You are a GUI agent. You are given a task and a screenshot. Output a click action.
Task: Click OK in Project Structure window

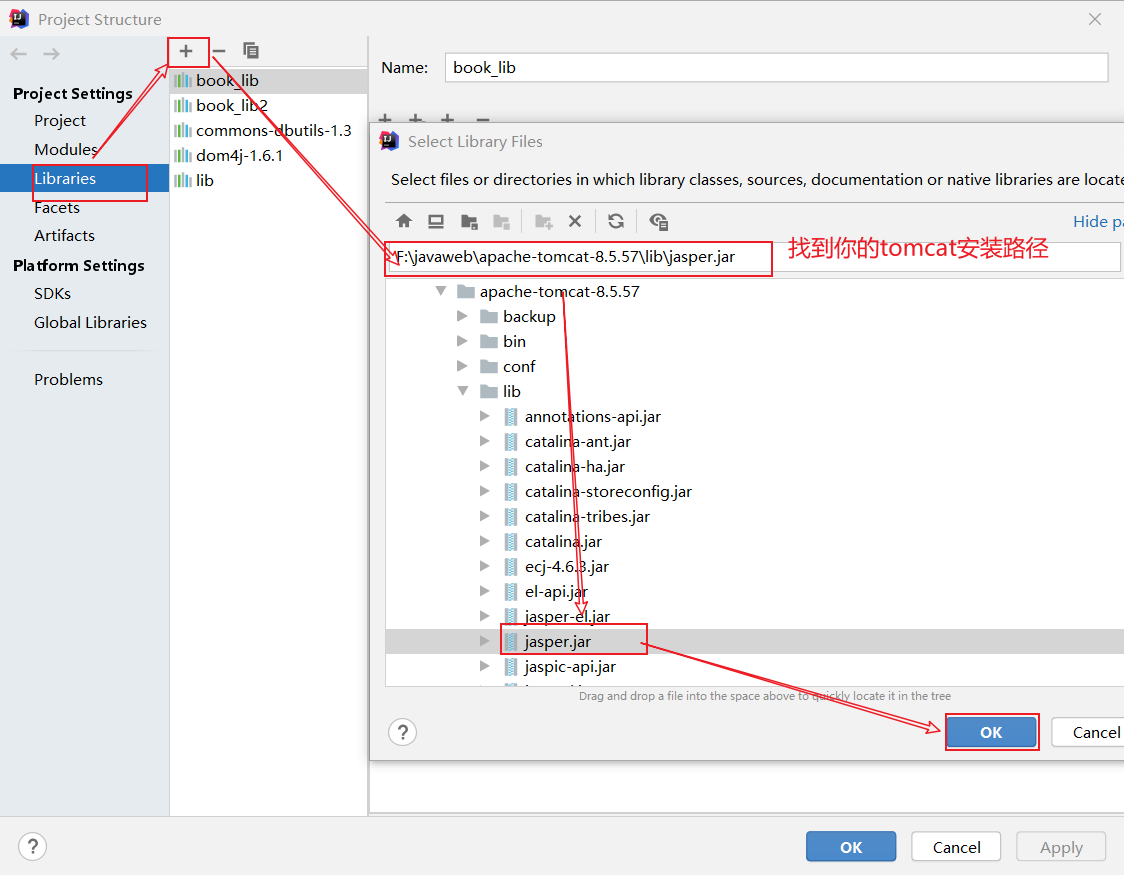[851, 847]
